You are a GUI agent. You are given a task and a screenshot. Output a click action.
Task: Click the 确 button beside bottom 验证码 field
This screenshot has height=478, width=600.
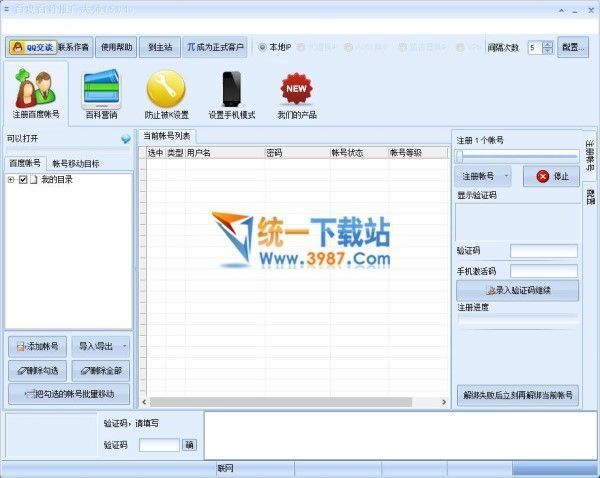[189, 445]
